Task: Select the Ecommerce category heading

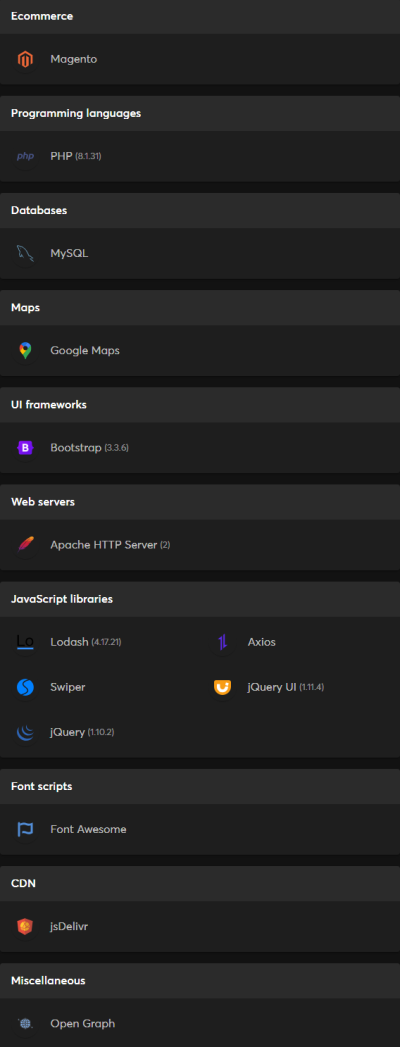Action: (x=42, y=16)
